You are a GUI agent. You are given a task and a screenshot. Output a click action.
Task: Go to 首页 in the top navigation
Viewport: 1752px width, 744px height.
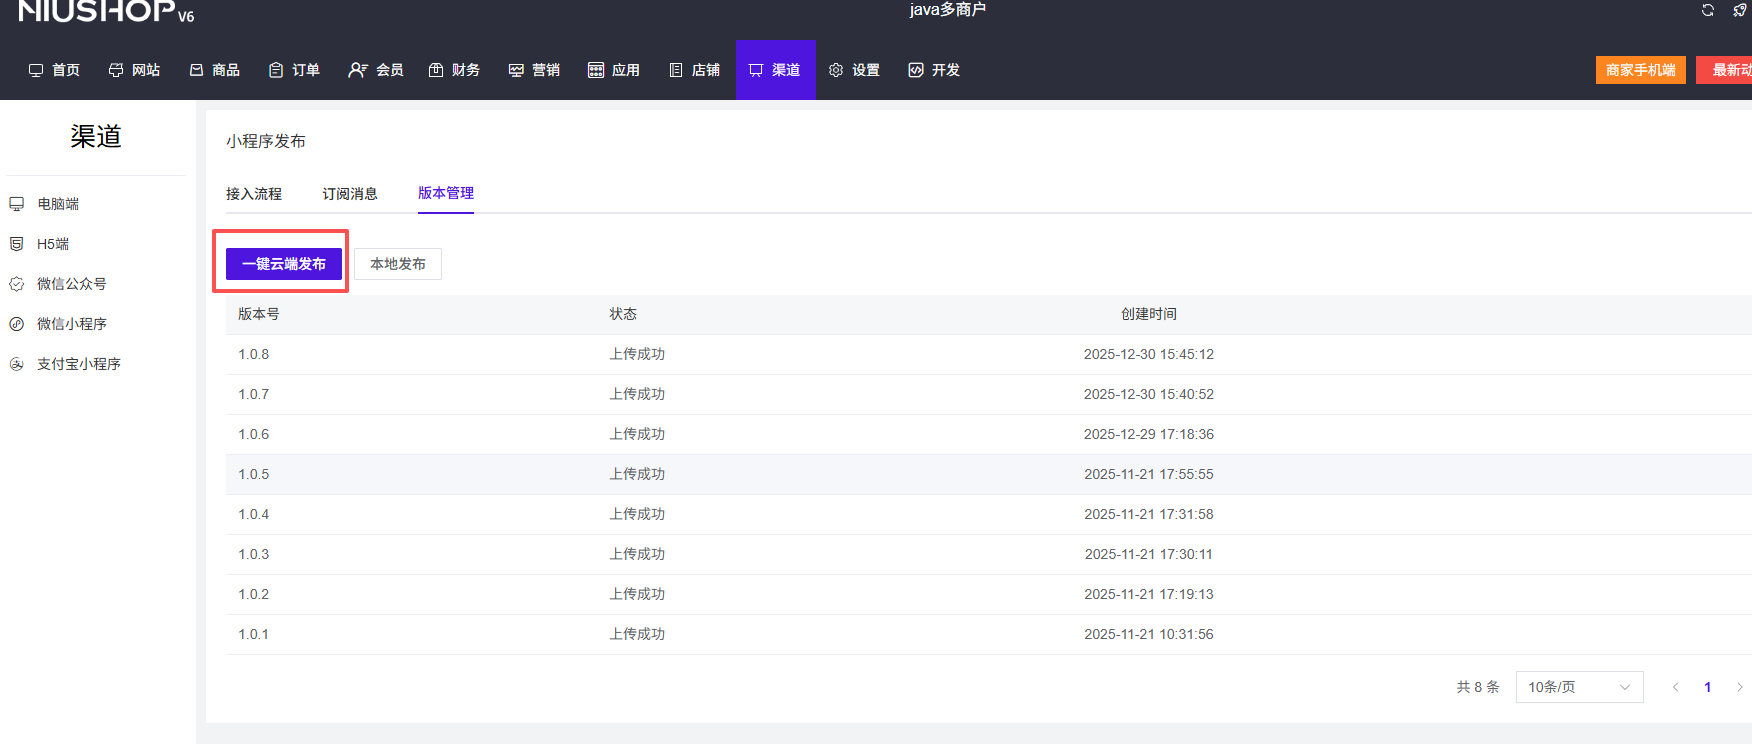55,70
